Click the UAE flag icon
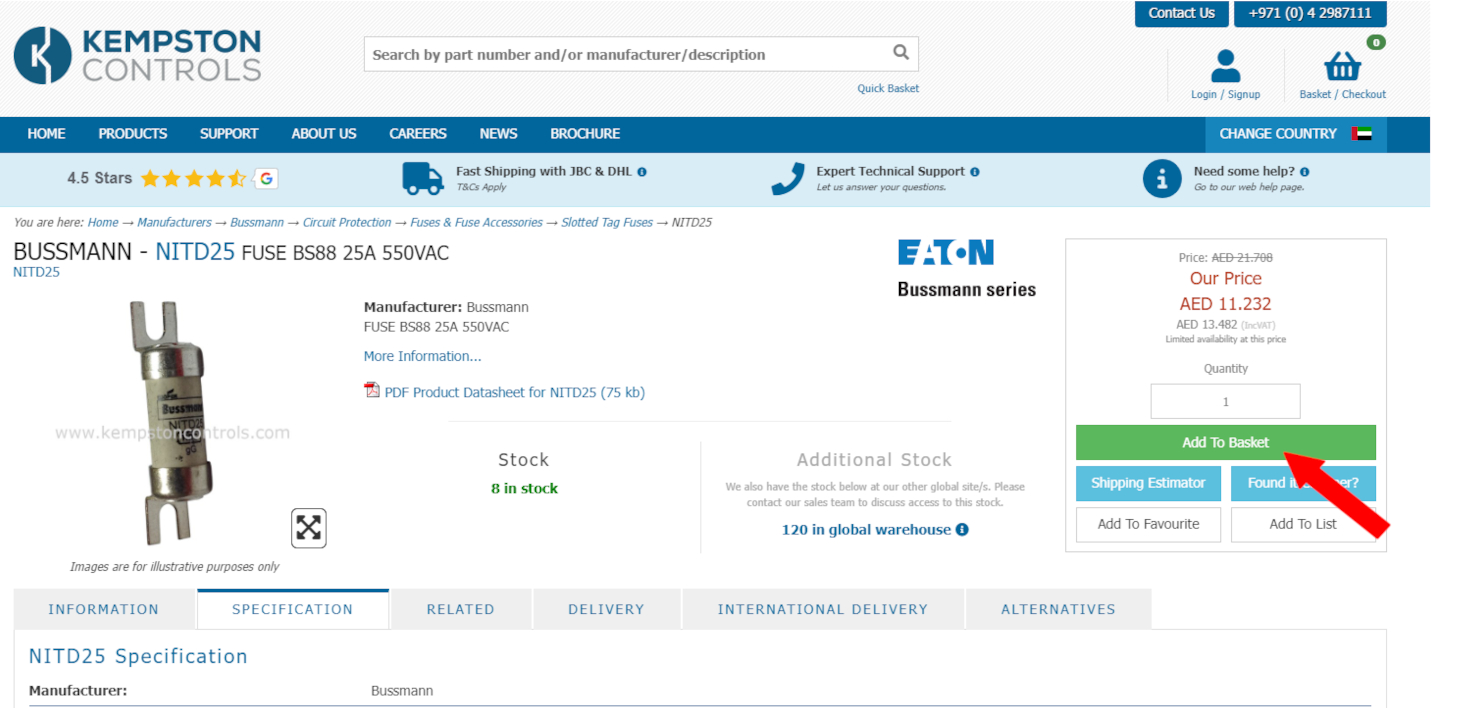This screenshot has height=708, width=1459. [x=1361, y=134]
